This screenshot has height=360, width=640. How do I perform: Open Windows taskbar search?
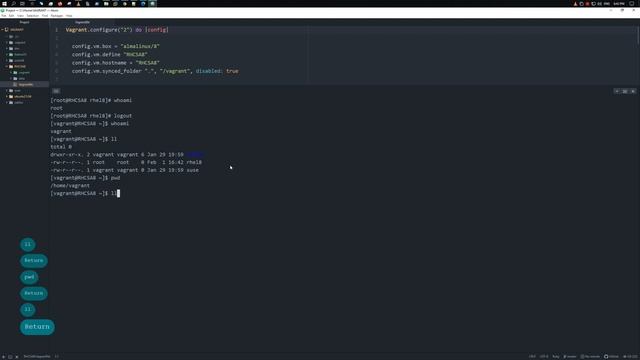(x=13, y=3)
